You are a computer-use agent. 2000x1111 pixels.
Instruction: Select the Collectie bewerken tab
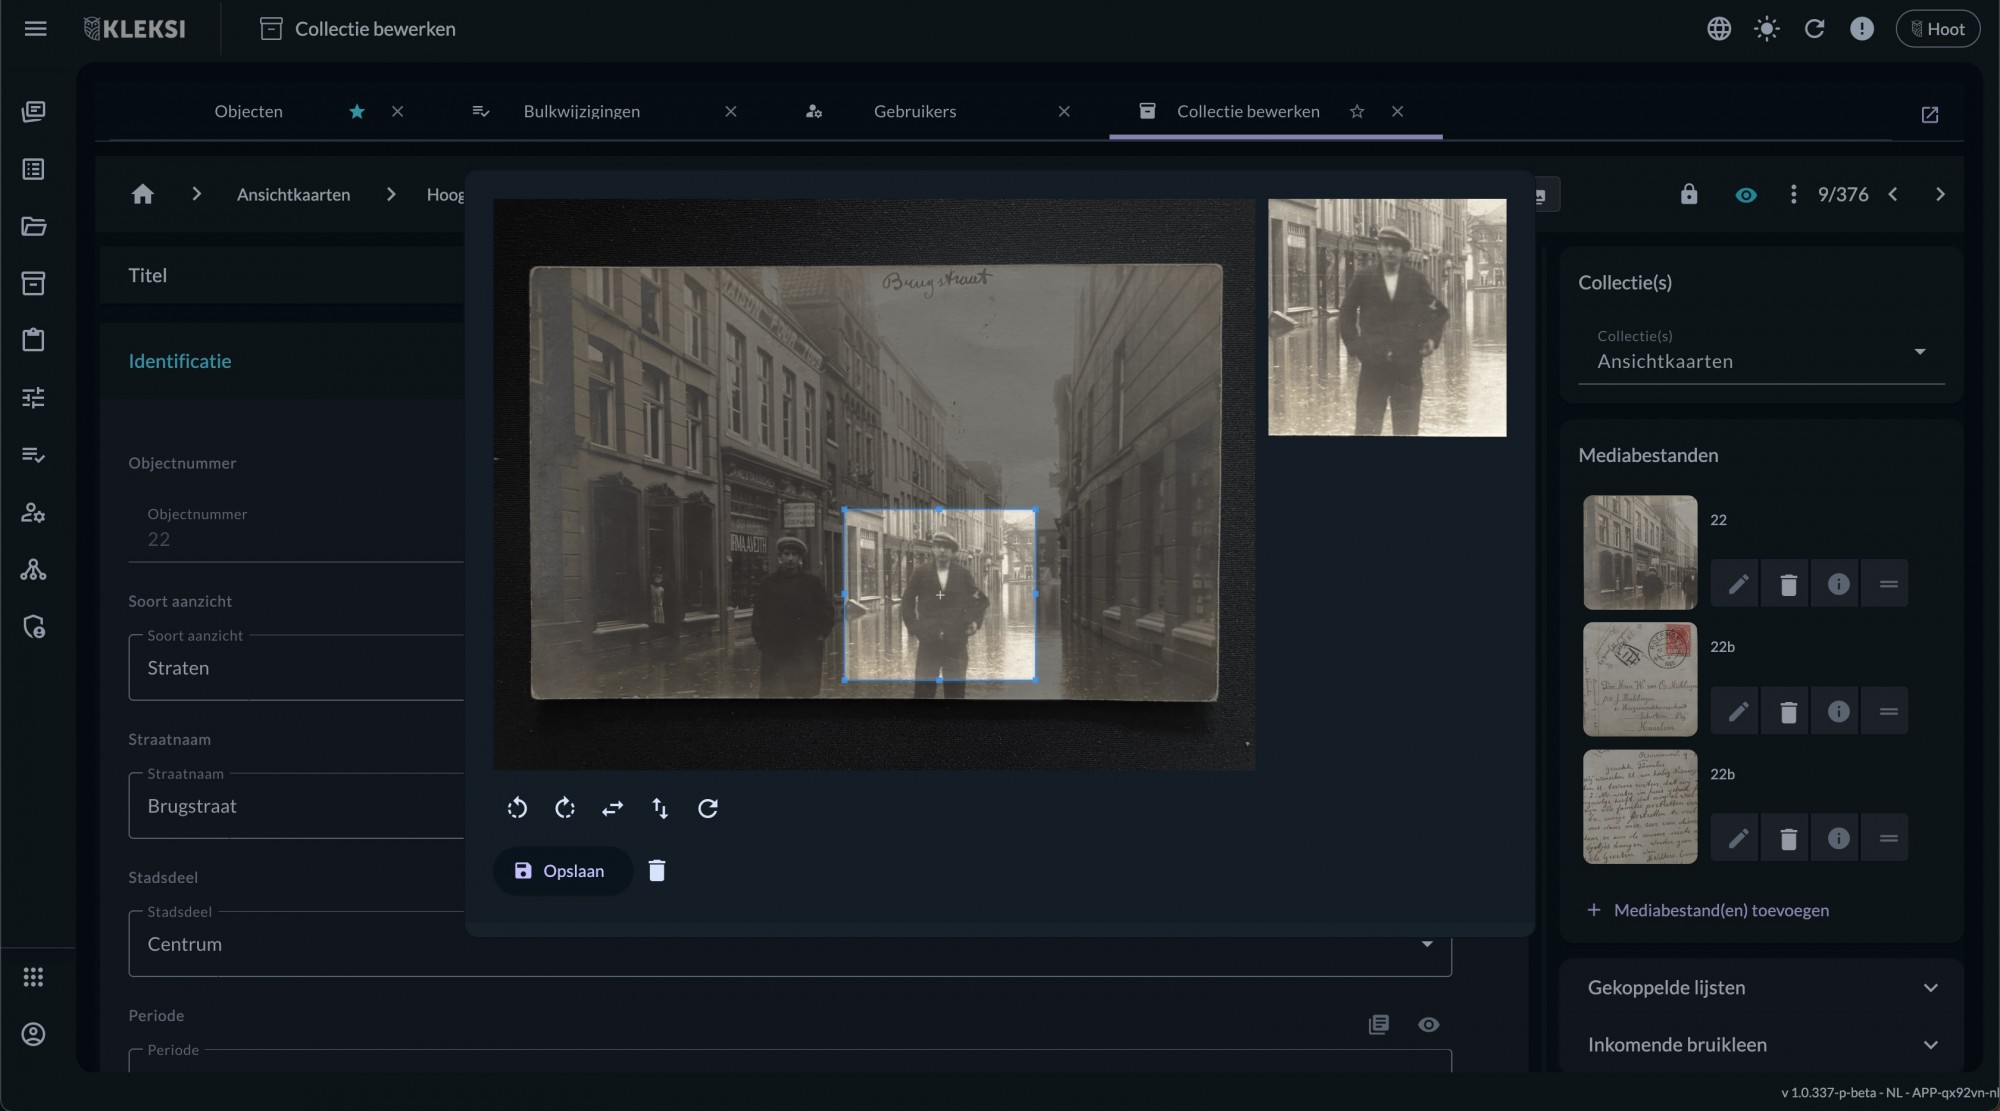coord(1248,111)
